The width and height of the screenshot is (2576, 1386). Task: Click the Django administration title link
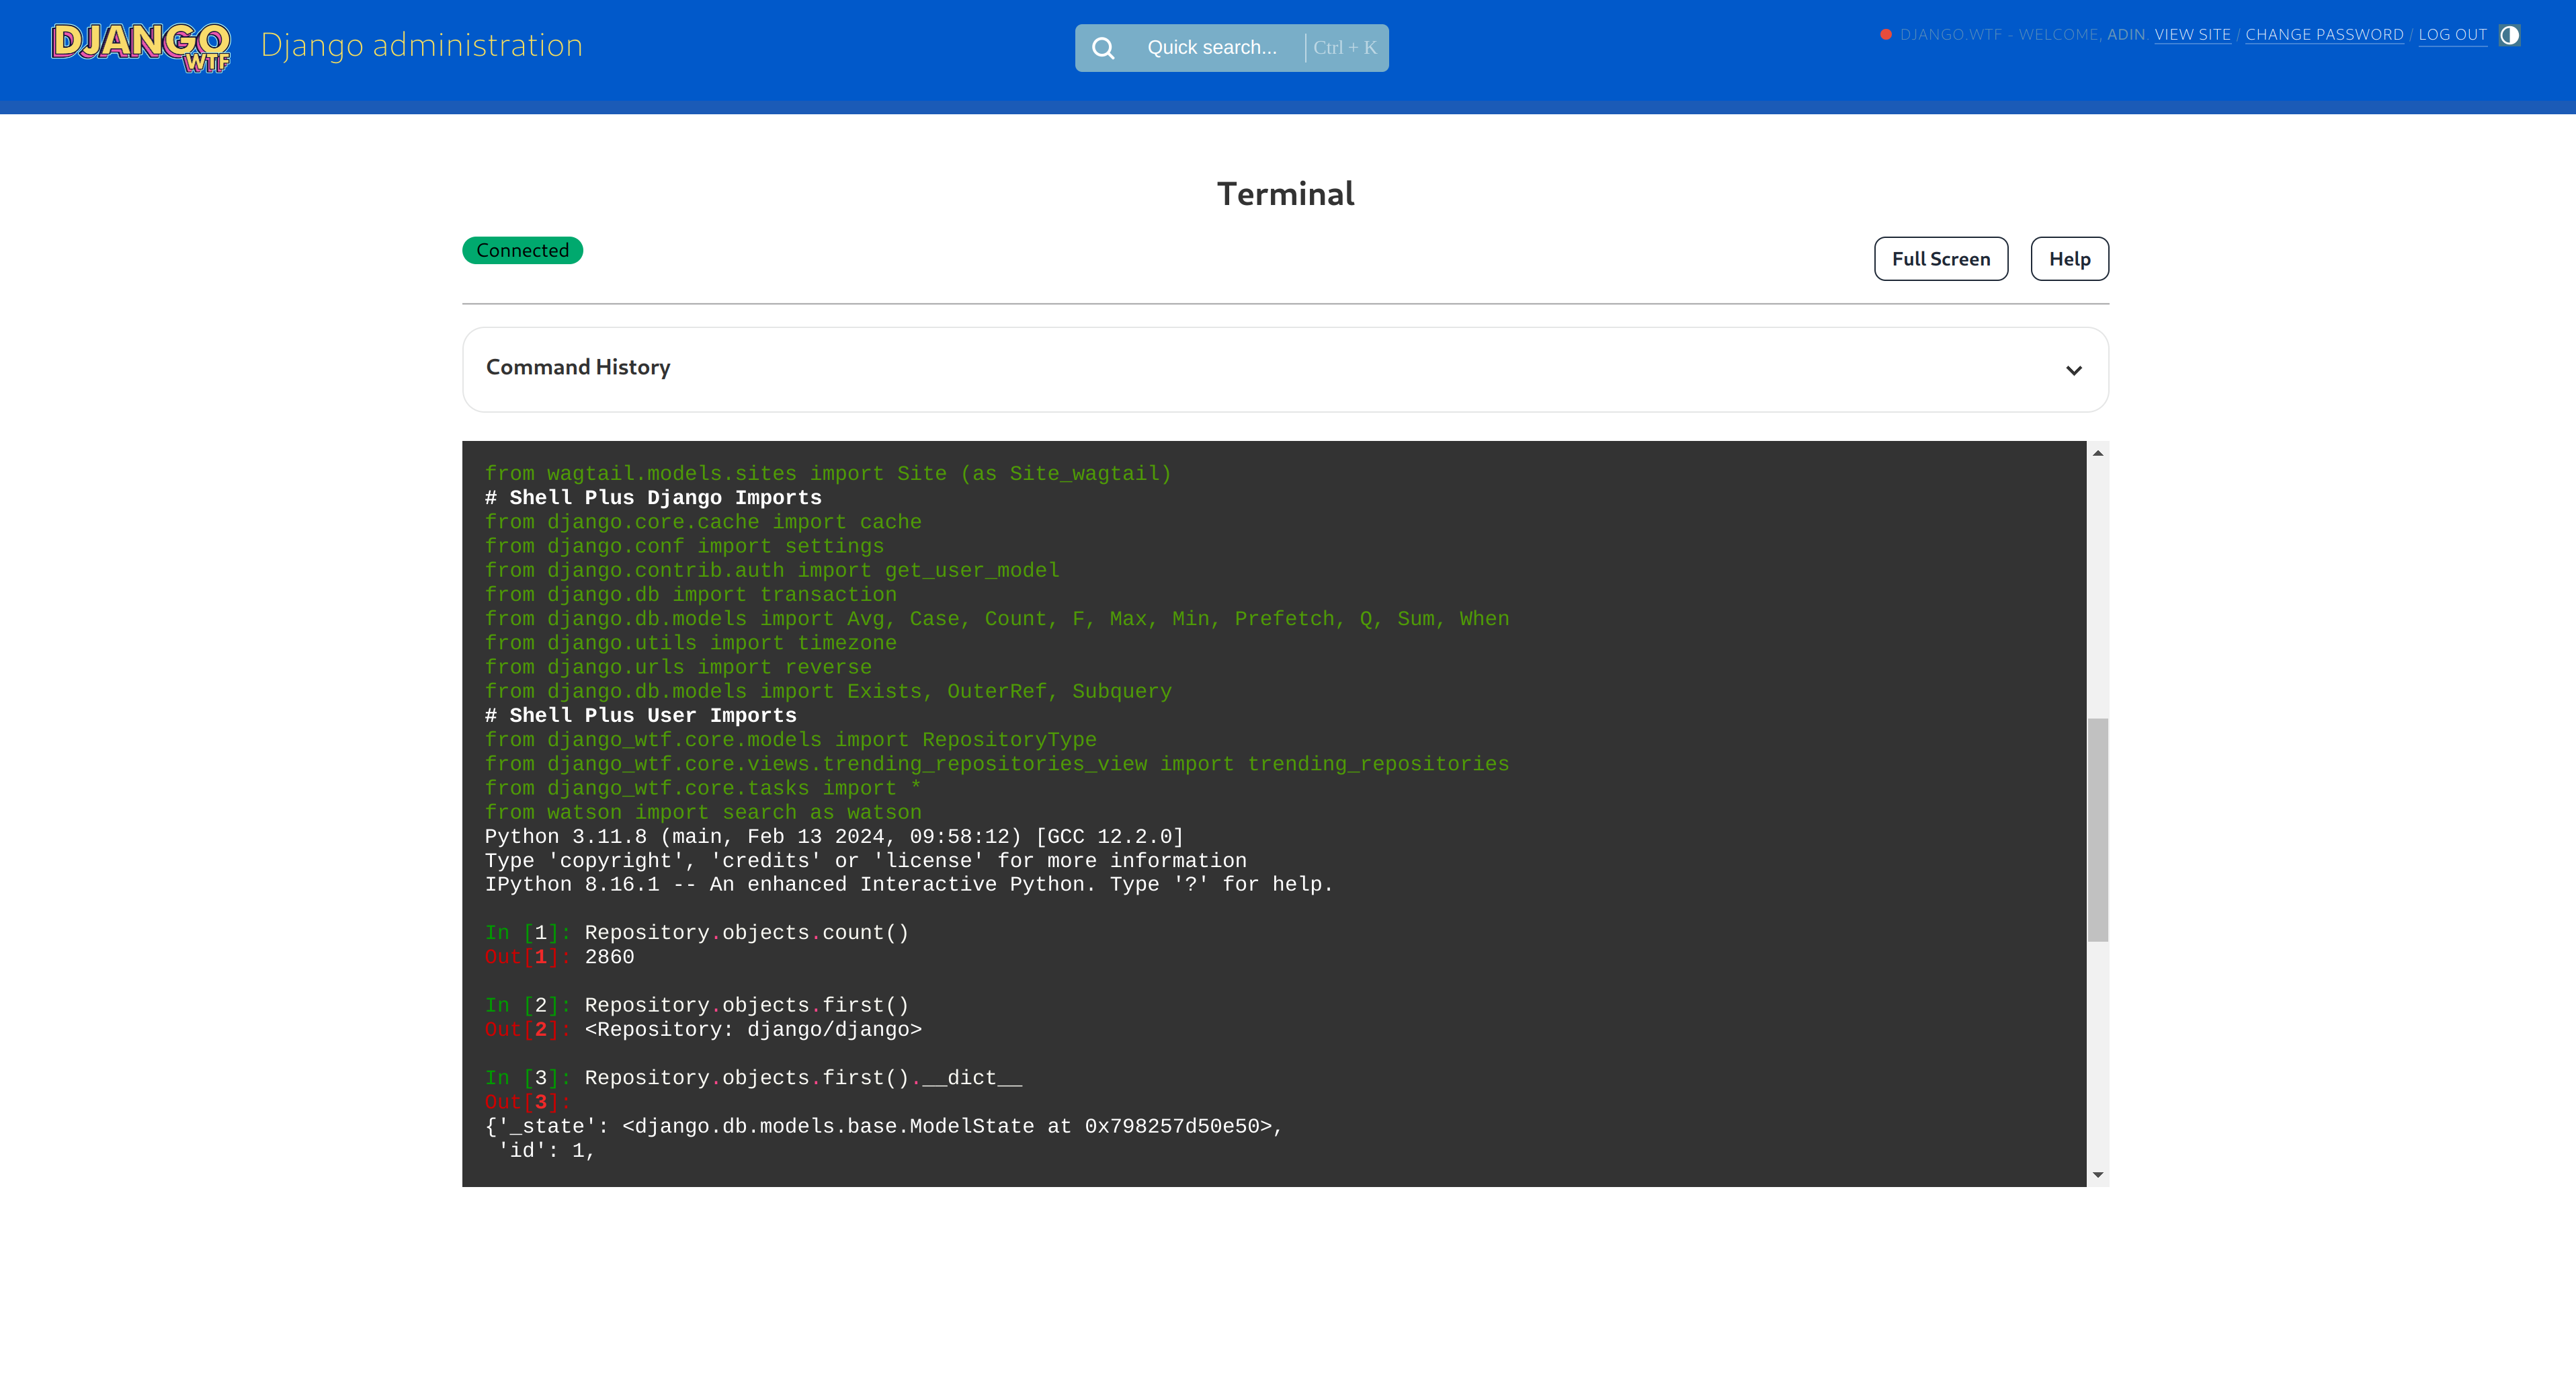(x=421, y=46)
